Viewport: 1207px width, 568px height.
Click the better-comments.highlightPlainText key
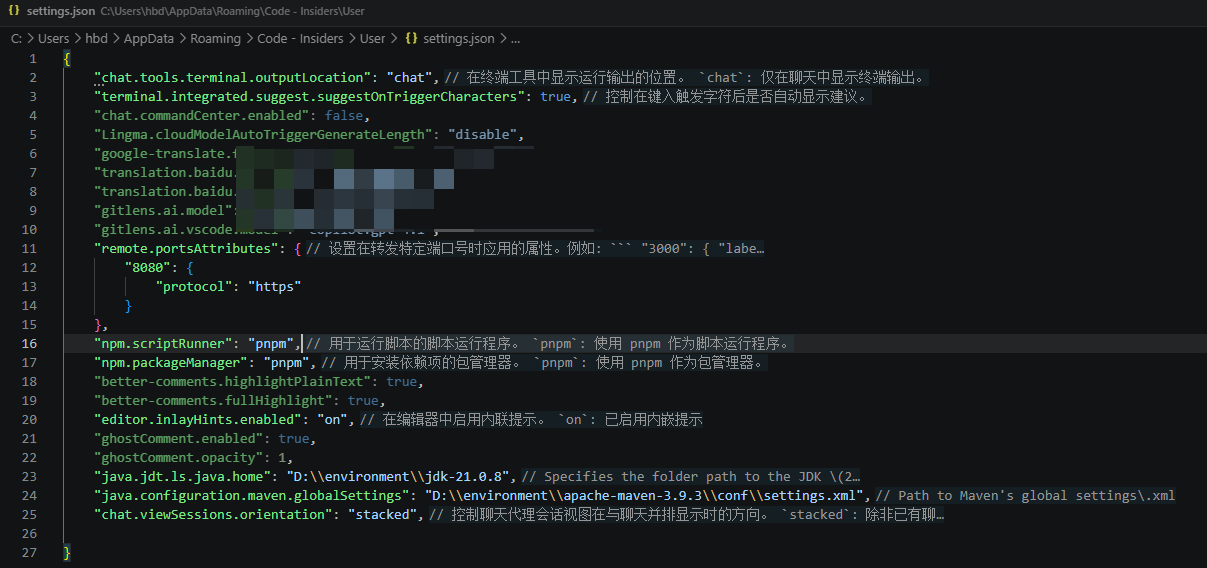233,381
